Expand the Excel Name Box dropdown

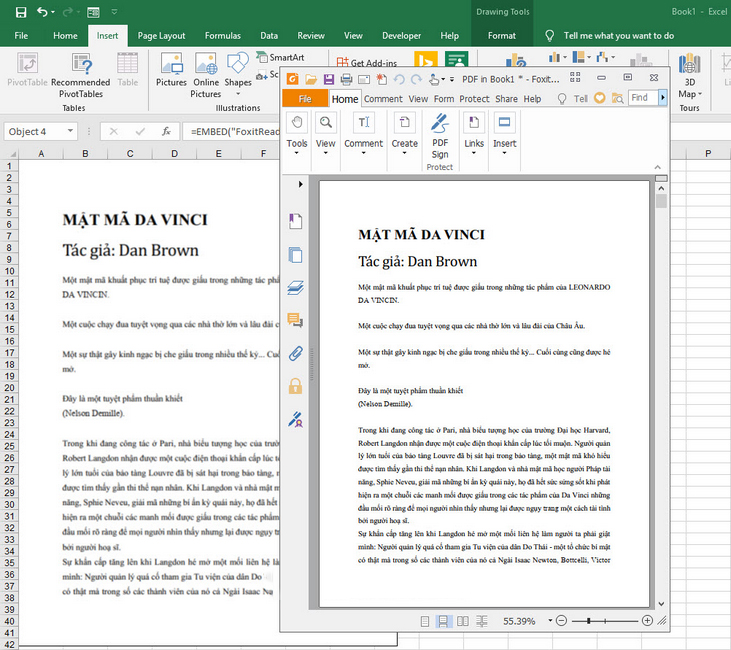tap(70, 131)
